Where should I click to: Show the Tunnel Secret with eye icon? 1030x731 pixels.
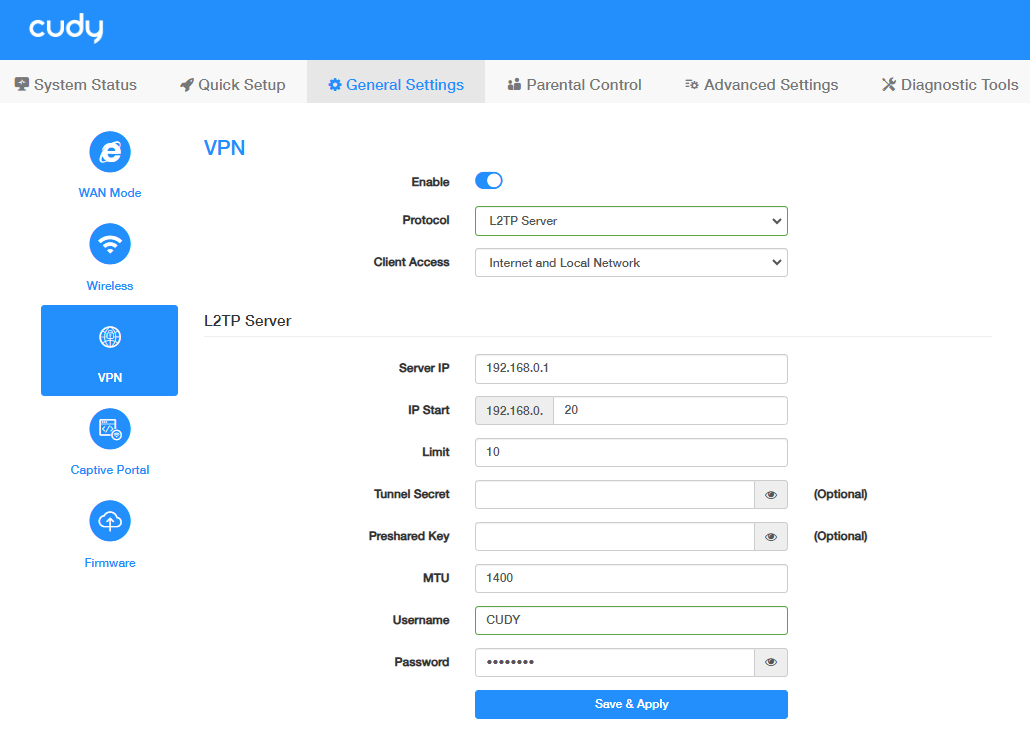[x=771, y=495]
